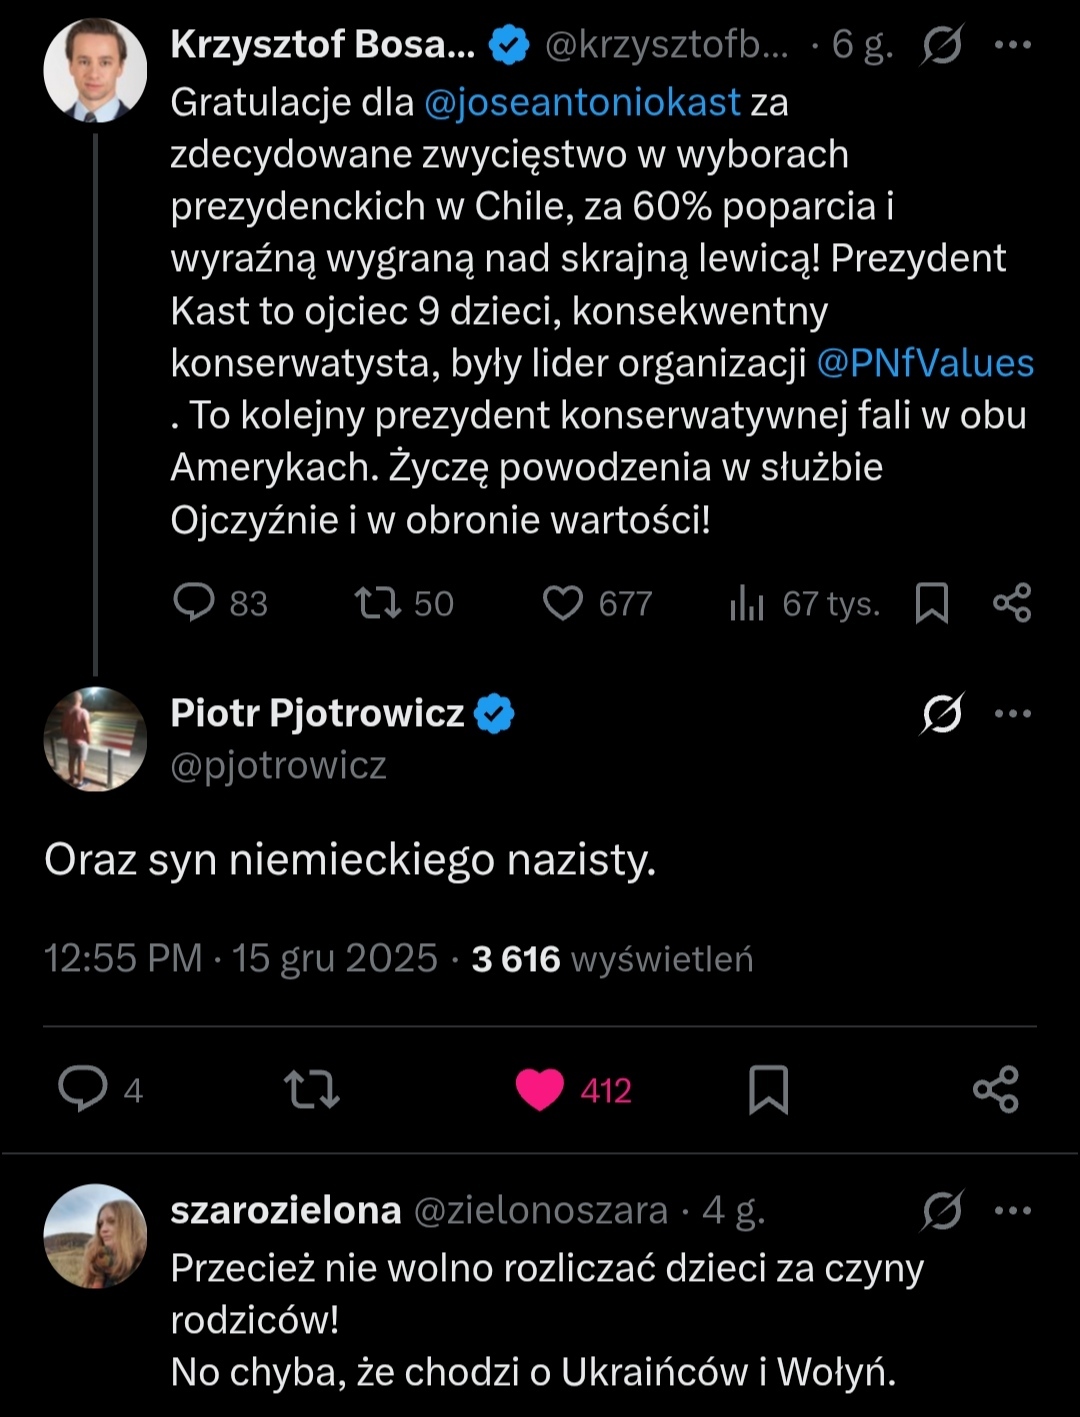Open Grok icon on Bosak's tweet
1080x1417 pixels.
(x=942, y=45)
